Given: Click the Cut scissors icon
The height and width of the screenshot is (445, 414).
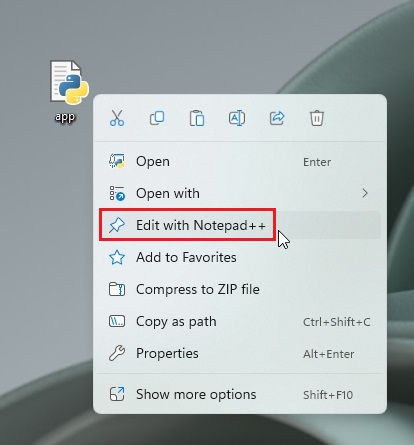Looking at the screenshot, I should (x=117, y=118).
